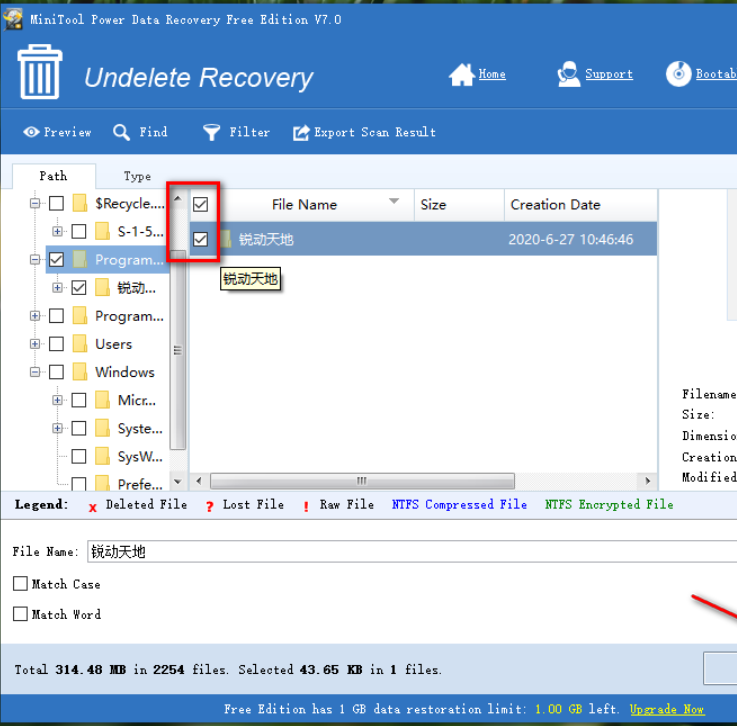Click the Home house icon
Viewport: 737px width, 726px height.
coord(462,74)
